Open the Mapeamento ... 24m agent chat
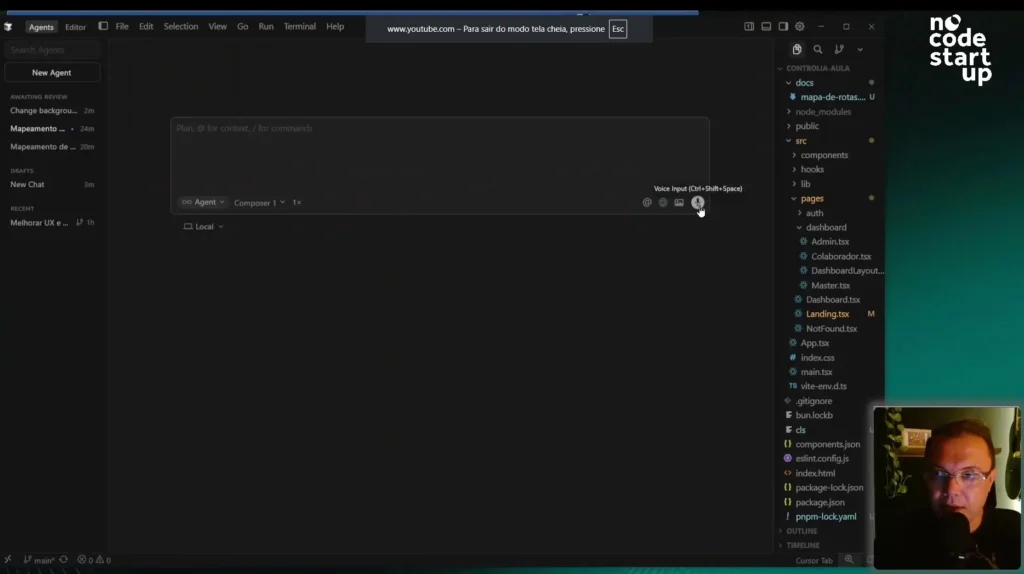 52,129
